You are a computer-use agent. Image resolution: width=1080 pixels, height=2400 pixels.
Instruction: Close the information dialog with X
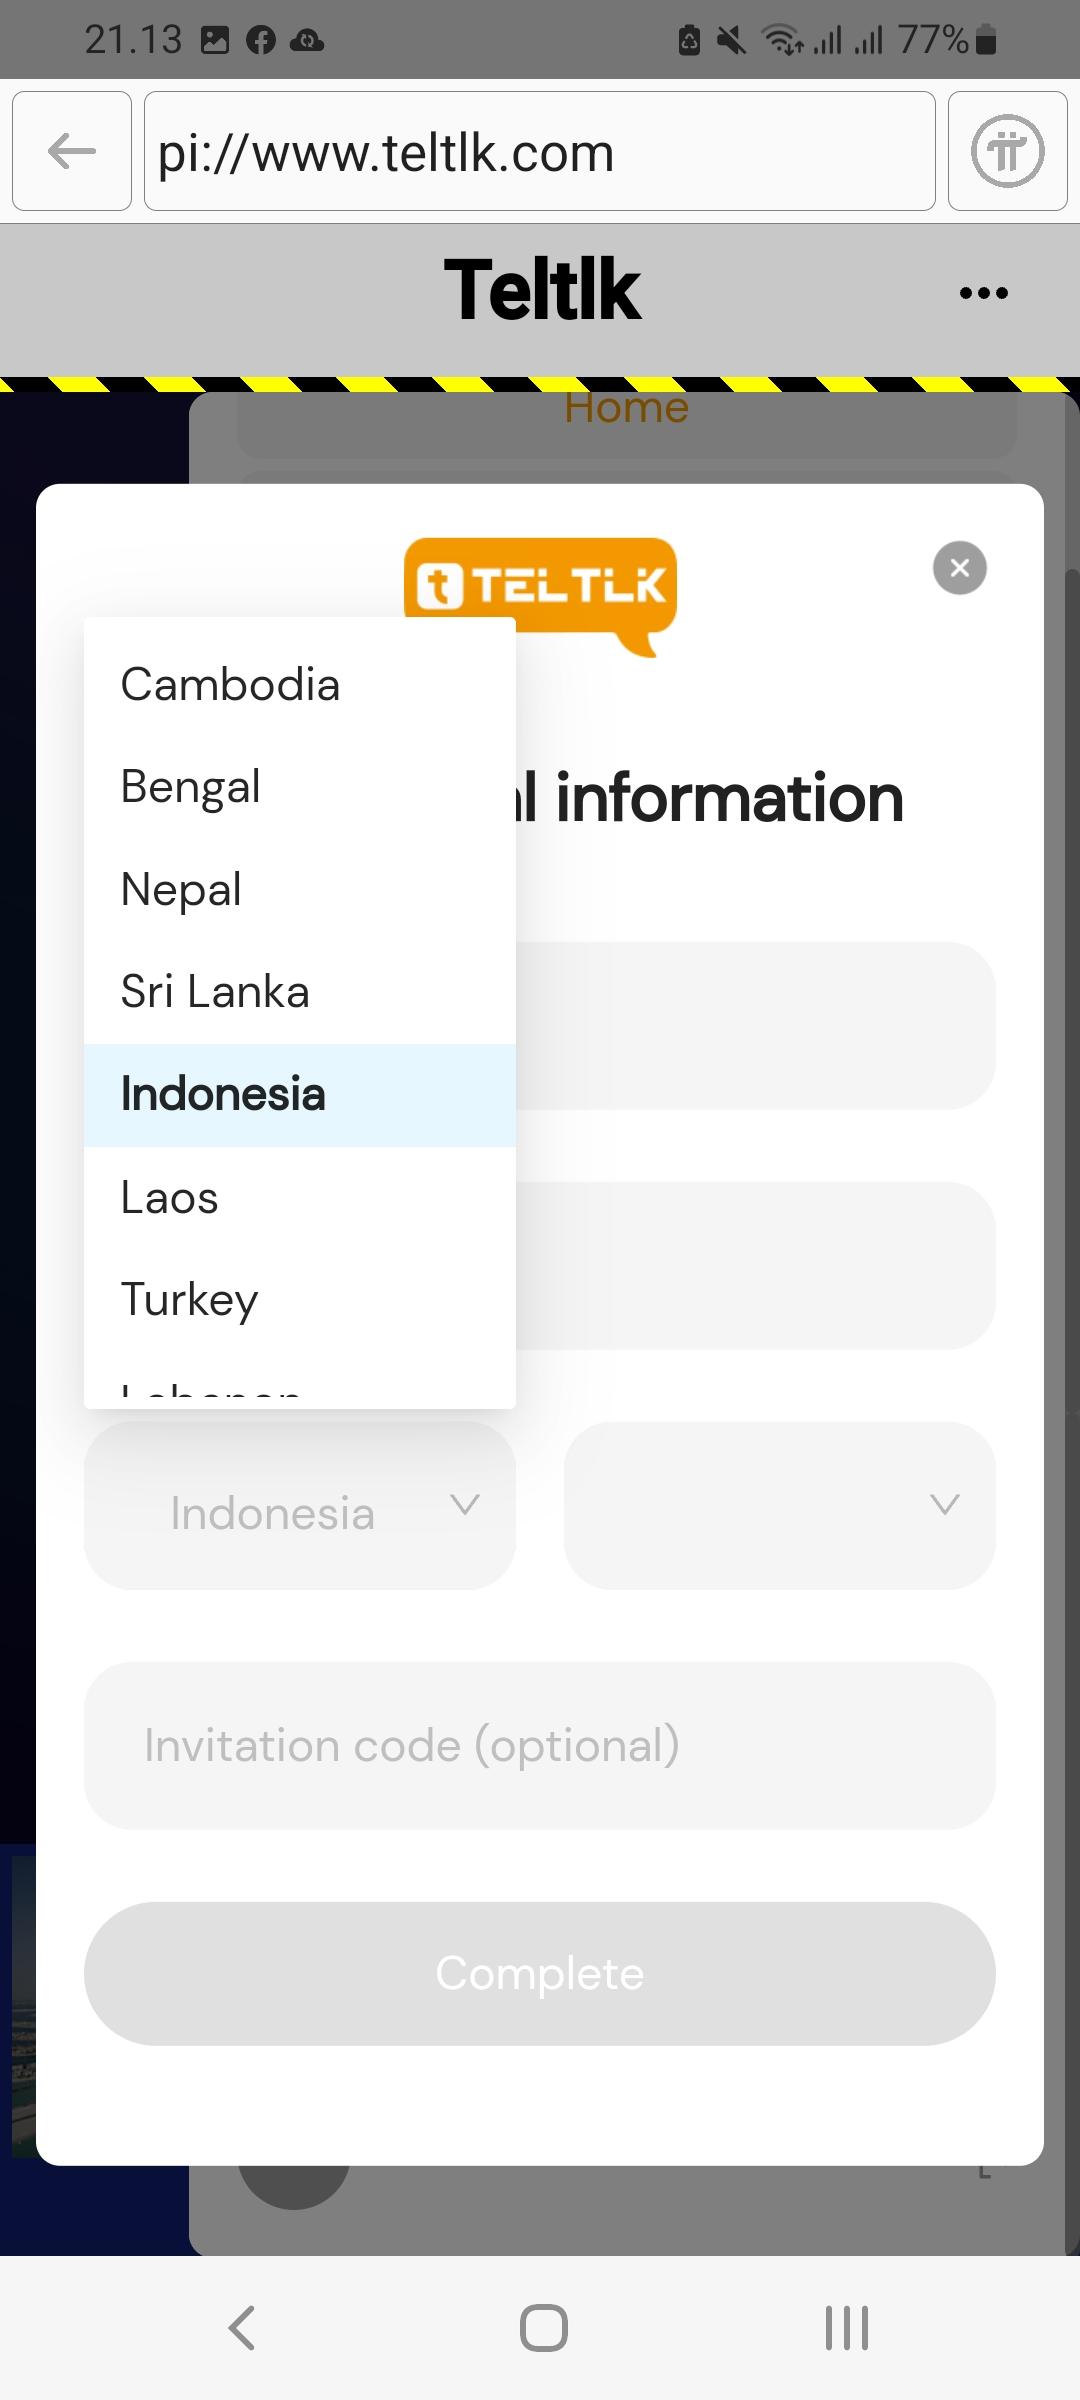click(960, 568)
